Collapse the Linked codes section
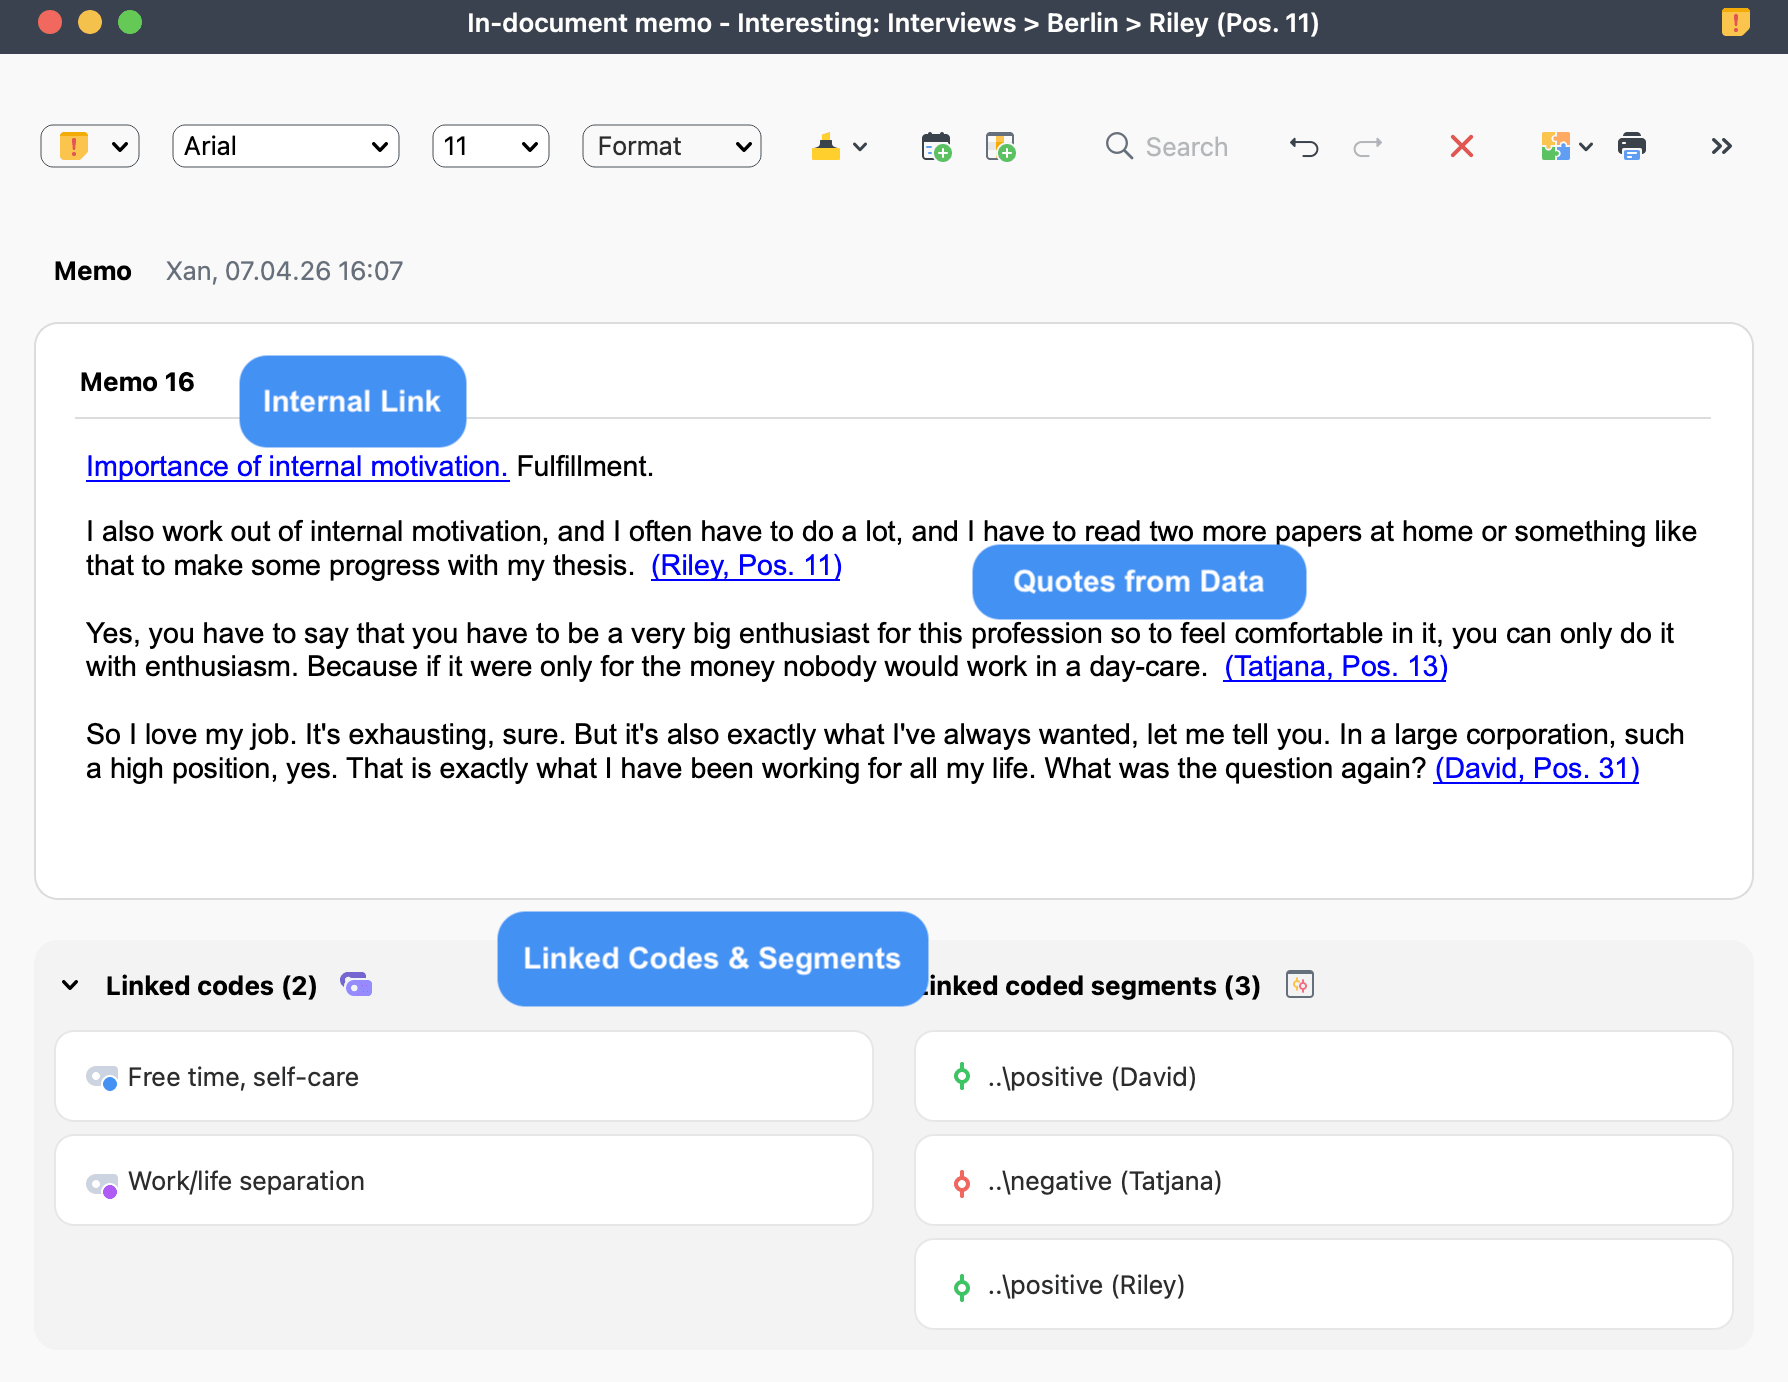This screenshot has width=1788, height=1382. point(69,985)
